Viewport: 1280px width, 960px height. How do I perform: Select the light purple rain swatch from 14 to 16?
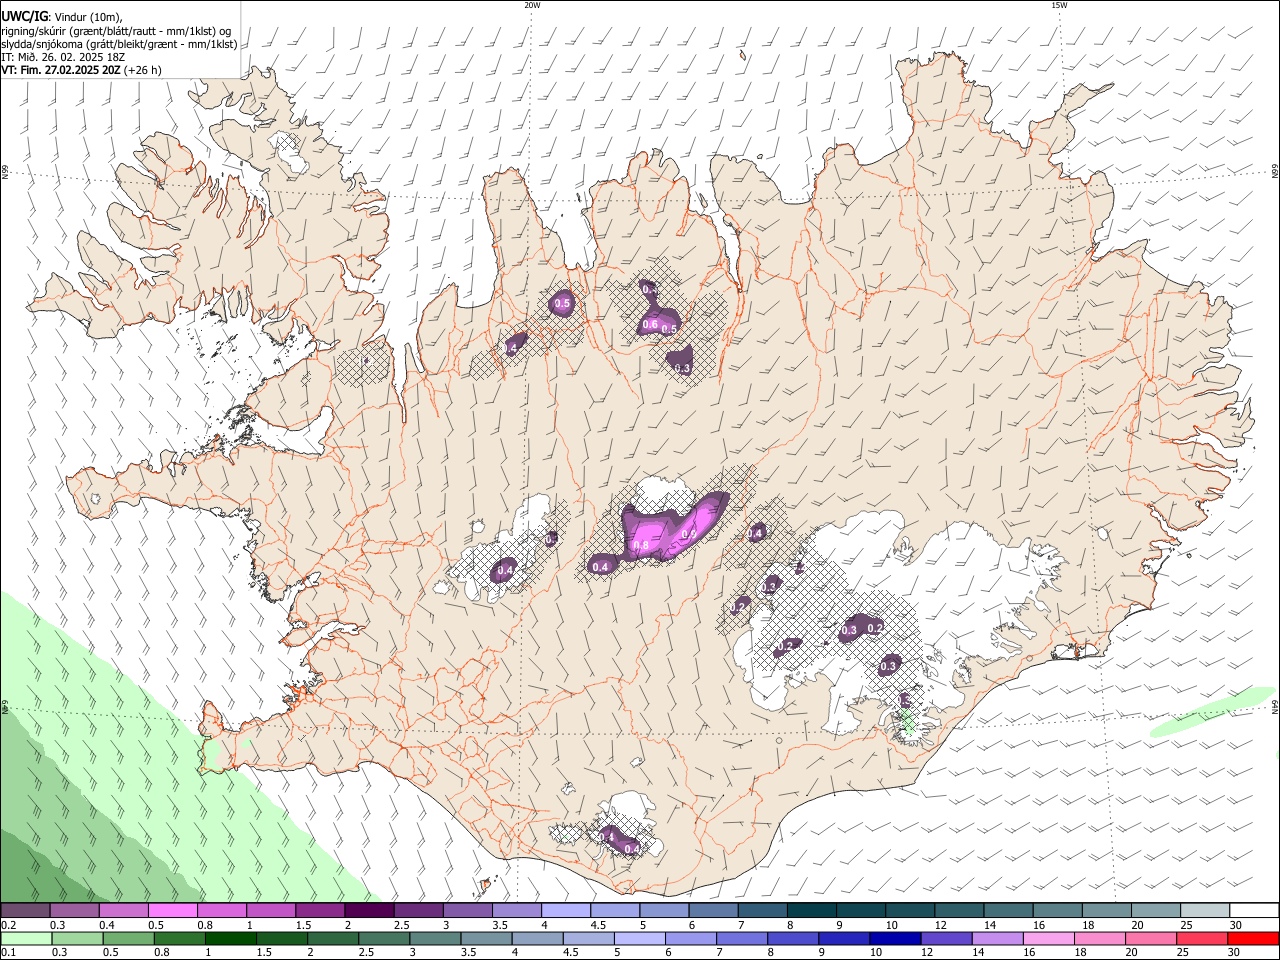coord(998,938)
